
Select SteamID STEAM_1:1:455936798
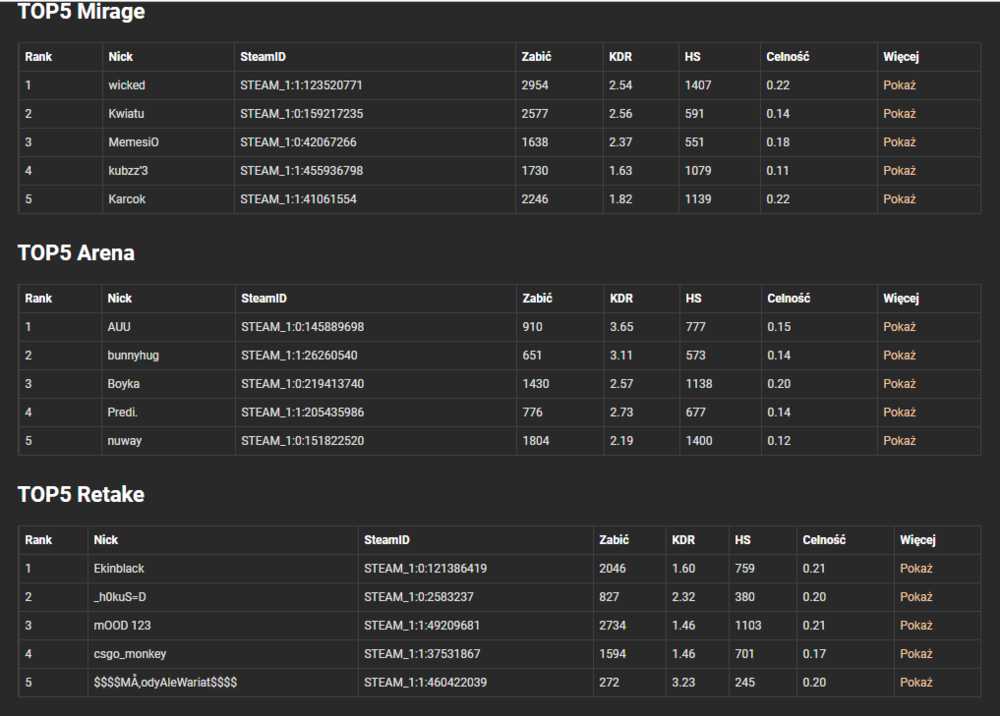tap(301, 171)
